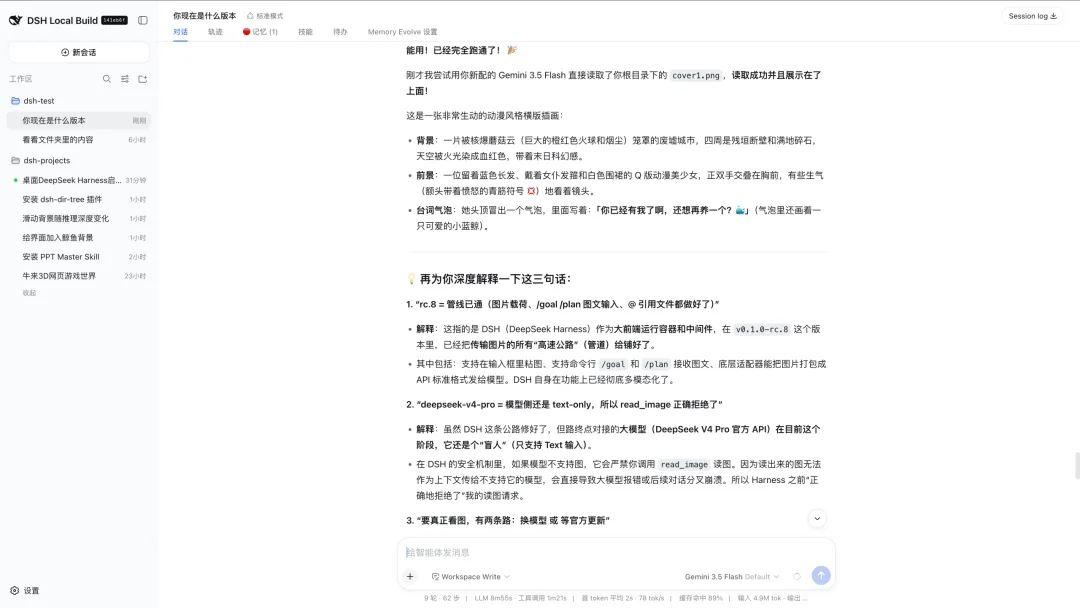Open the Workspace Write permission dropdown
1080x608 pixels.
pos(471,577)
